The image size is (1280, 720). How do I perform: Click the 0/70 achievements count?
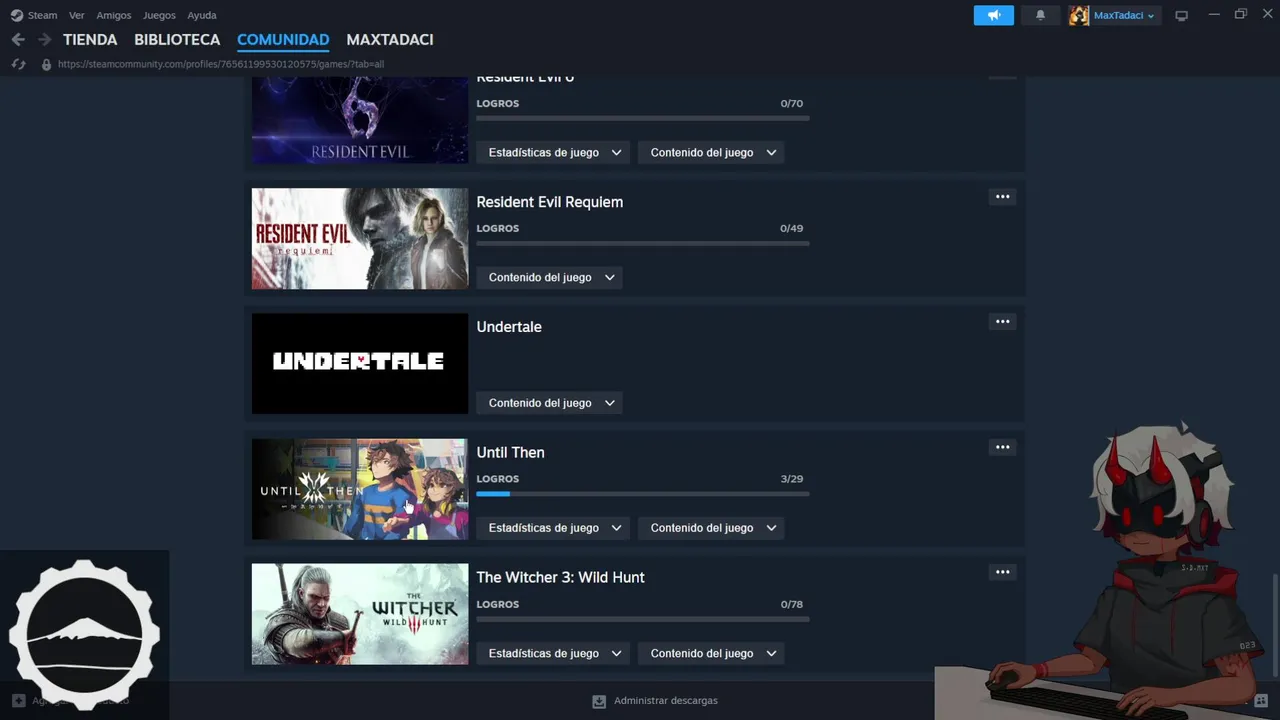[x=792, y=103]
